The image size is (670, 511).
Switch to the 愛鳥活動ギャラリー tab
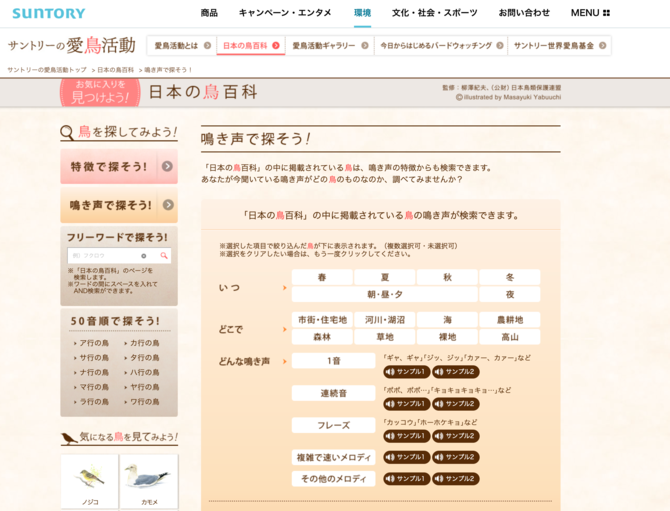point(329,46)
